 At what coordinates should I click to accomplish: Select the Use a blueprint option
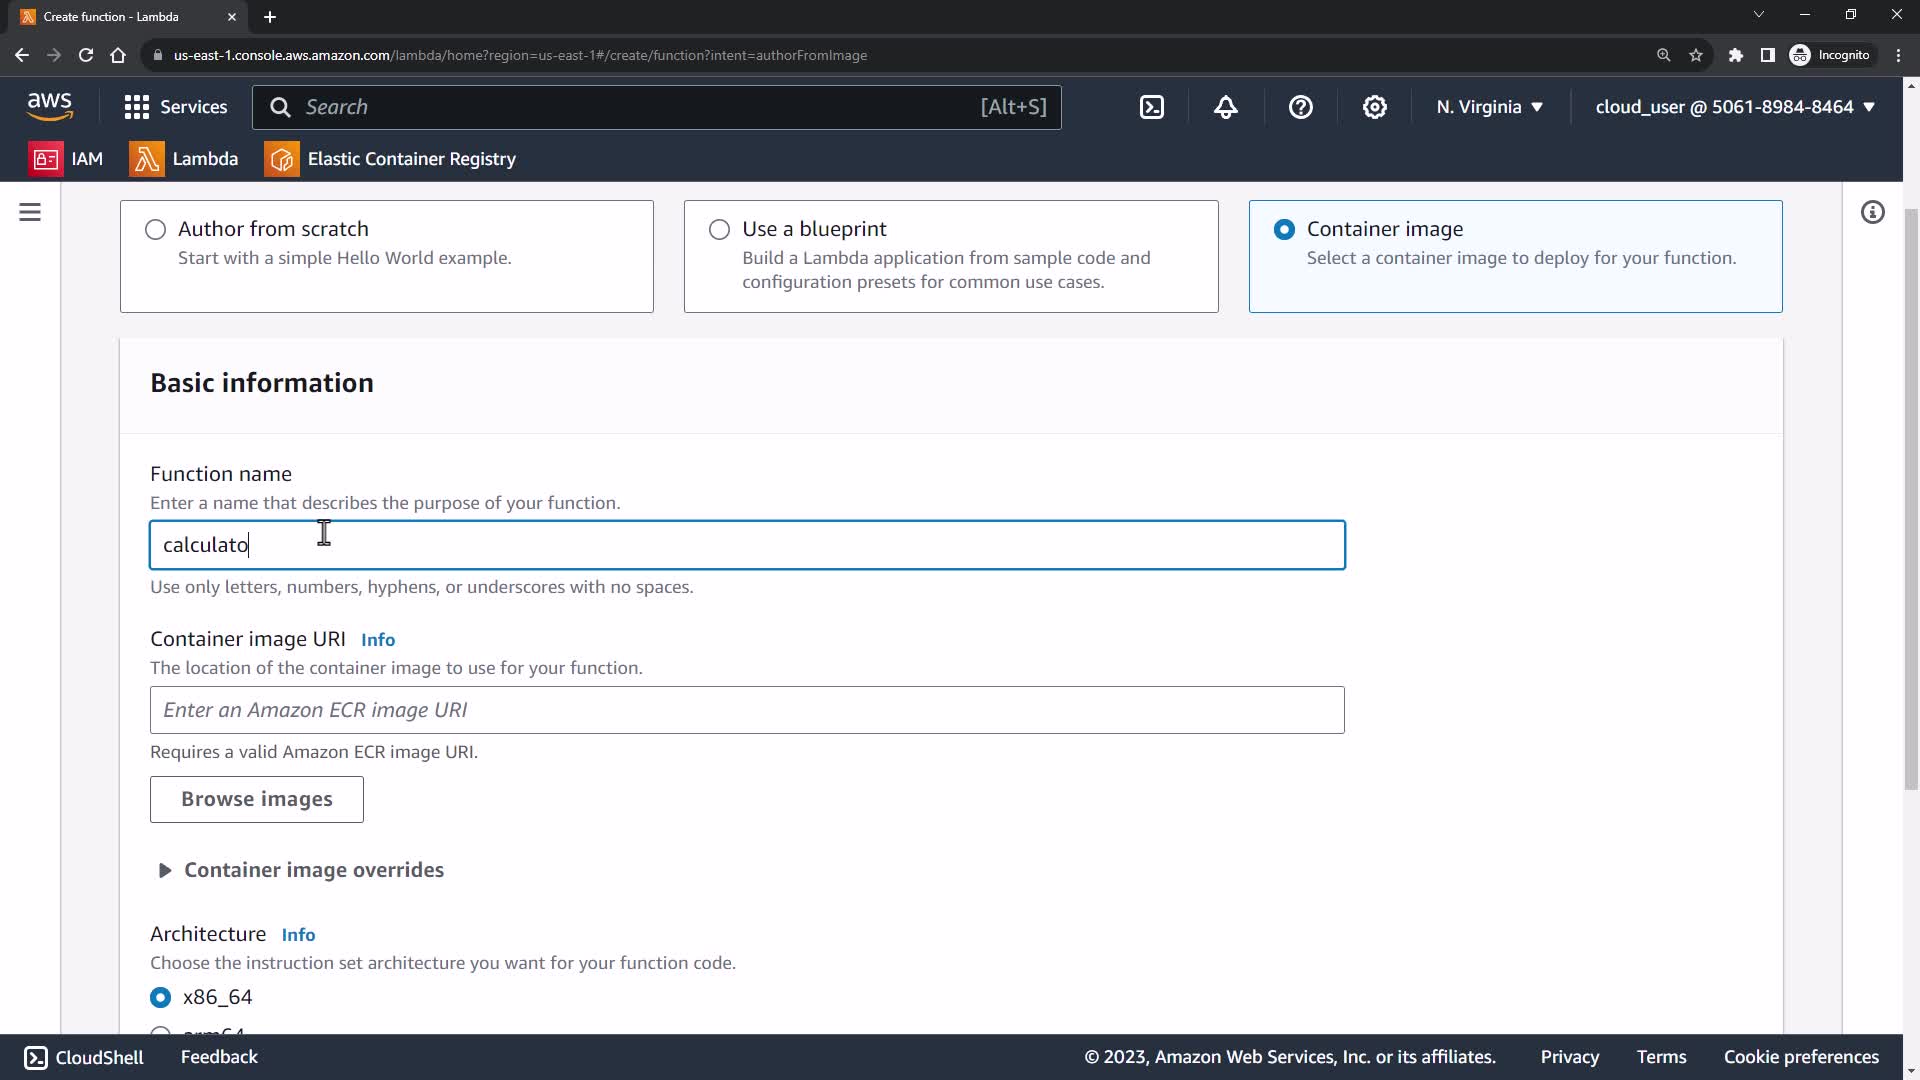pos(719,230)
